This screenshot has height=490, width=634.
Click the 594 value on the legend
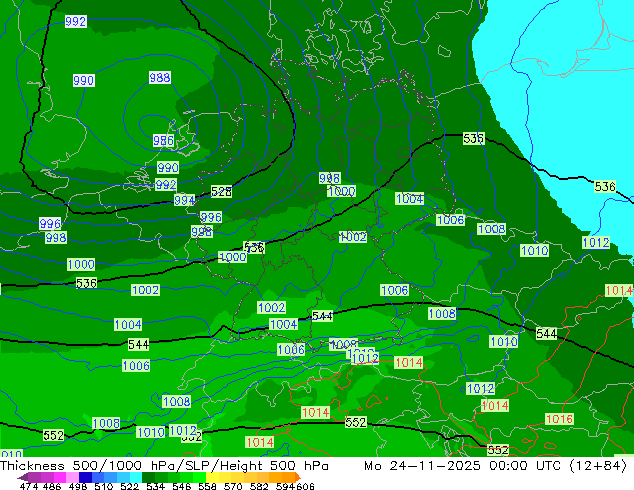(285, 486)
